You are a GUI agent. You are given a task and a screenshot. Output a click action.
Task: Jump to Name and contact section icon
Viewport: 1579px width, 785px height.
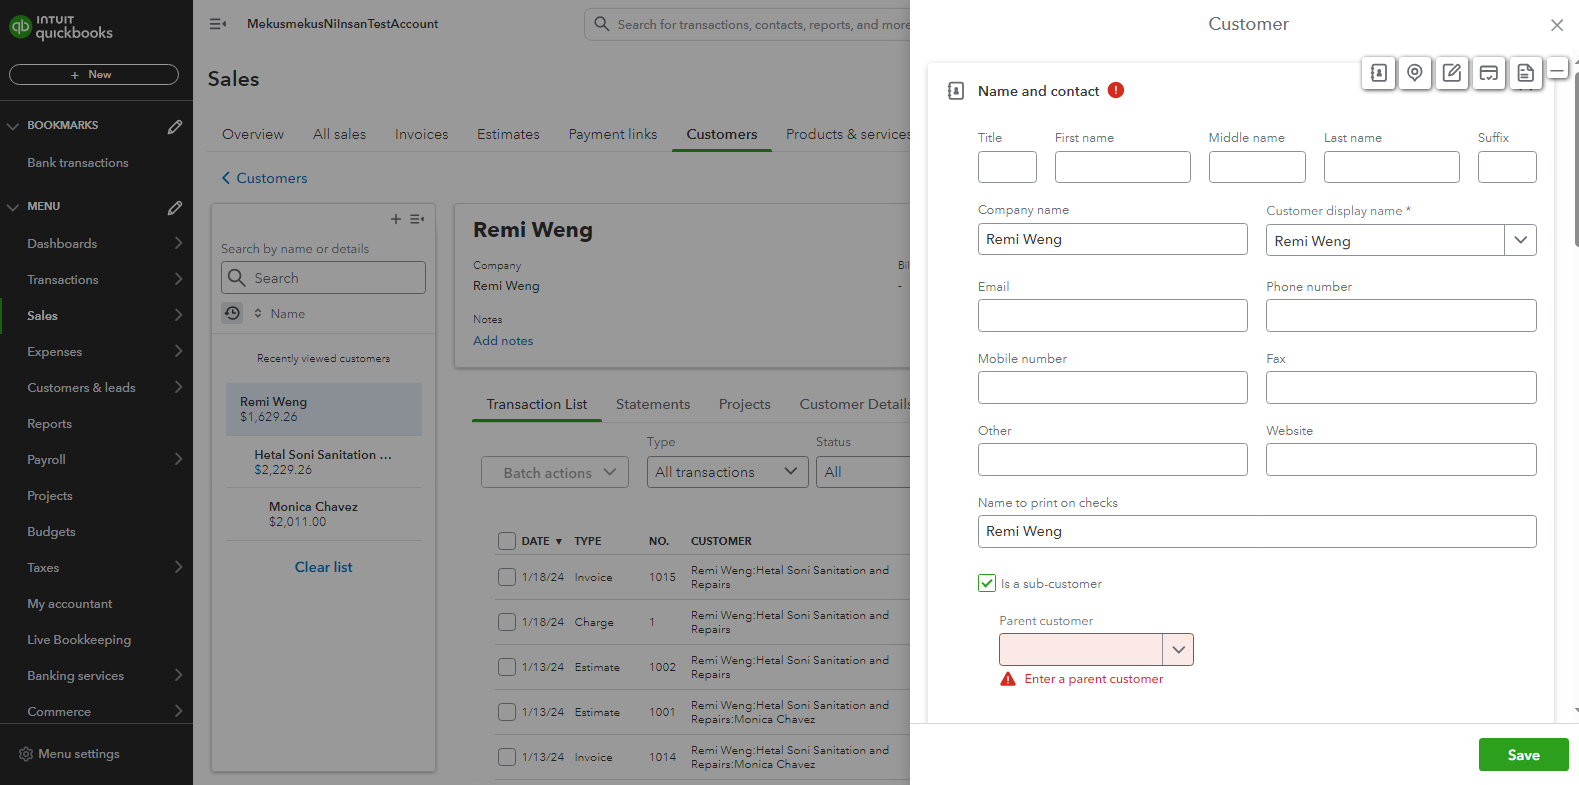pos(1378,73)
